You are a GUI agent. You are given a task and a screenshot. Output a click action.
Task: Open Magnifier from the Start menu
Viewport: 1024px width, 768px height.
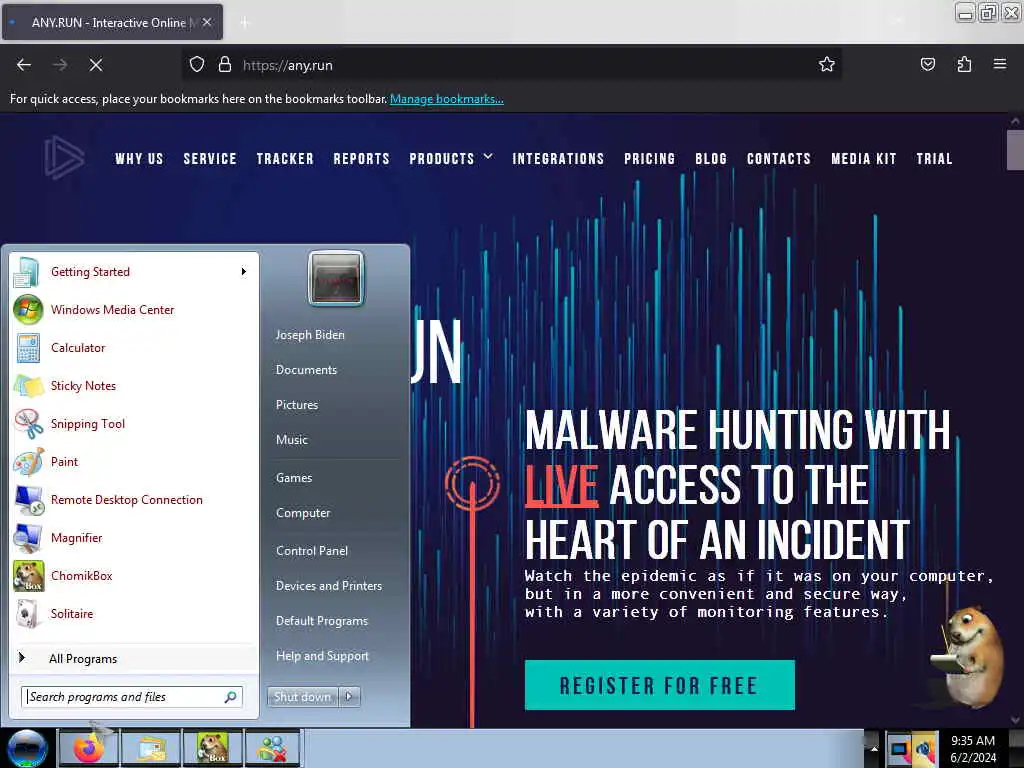134,537
